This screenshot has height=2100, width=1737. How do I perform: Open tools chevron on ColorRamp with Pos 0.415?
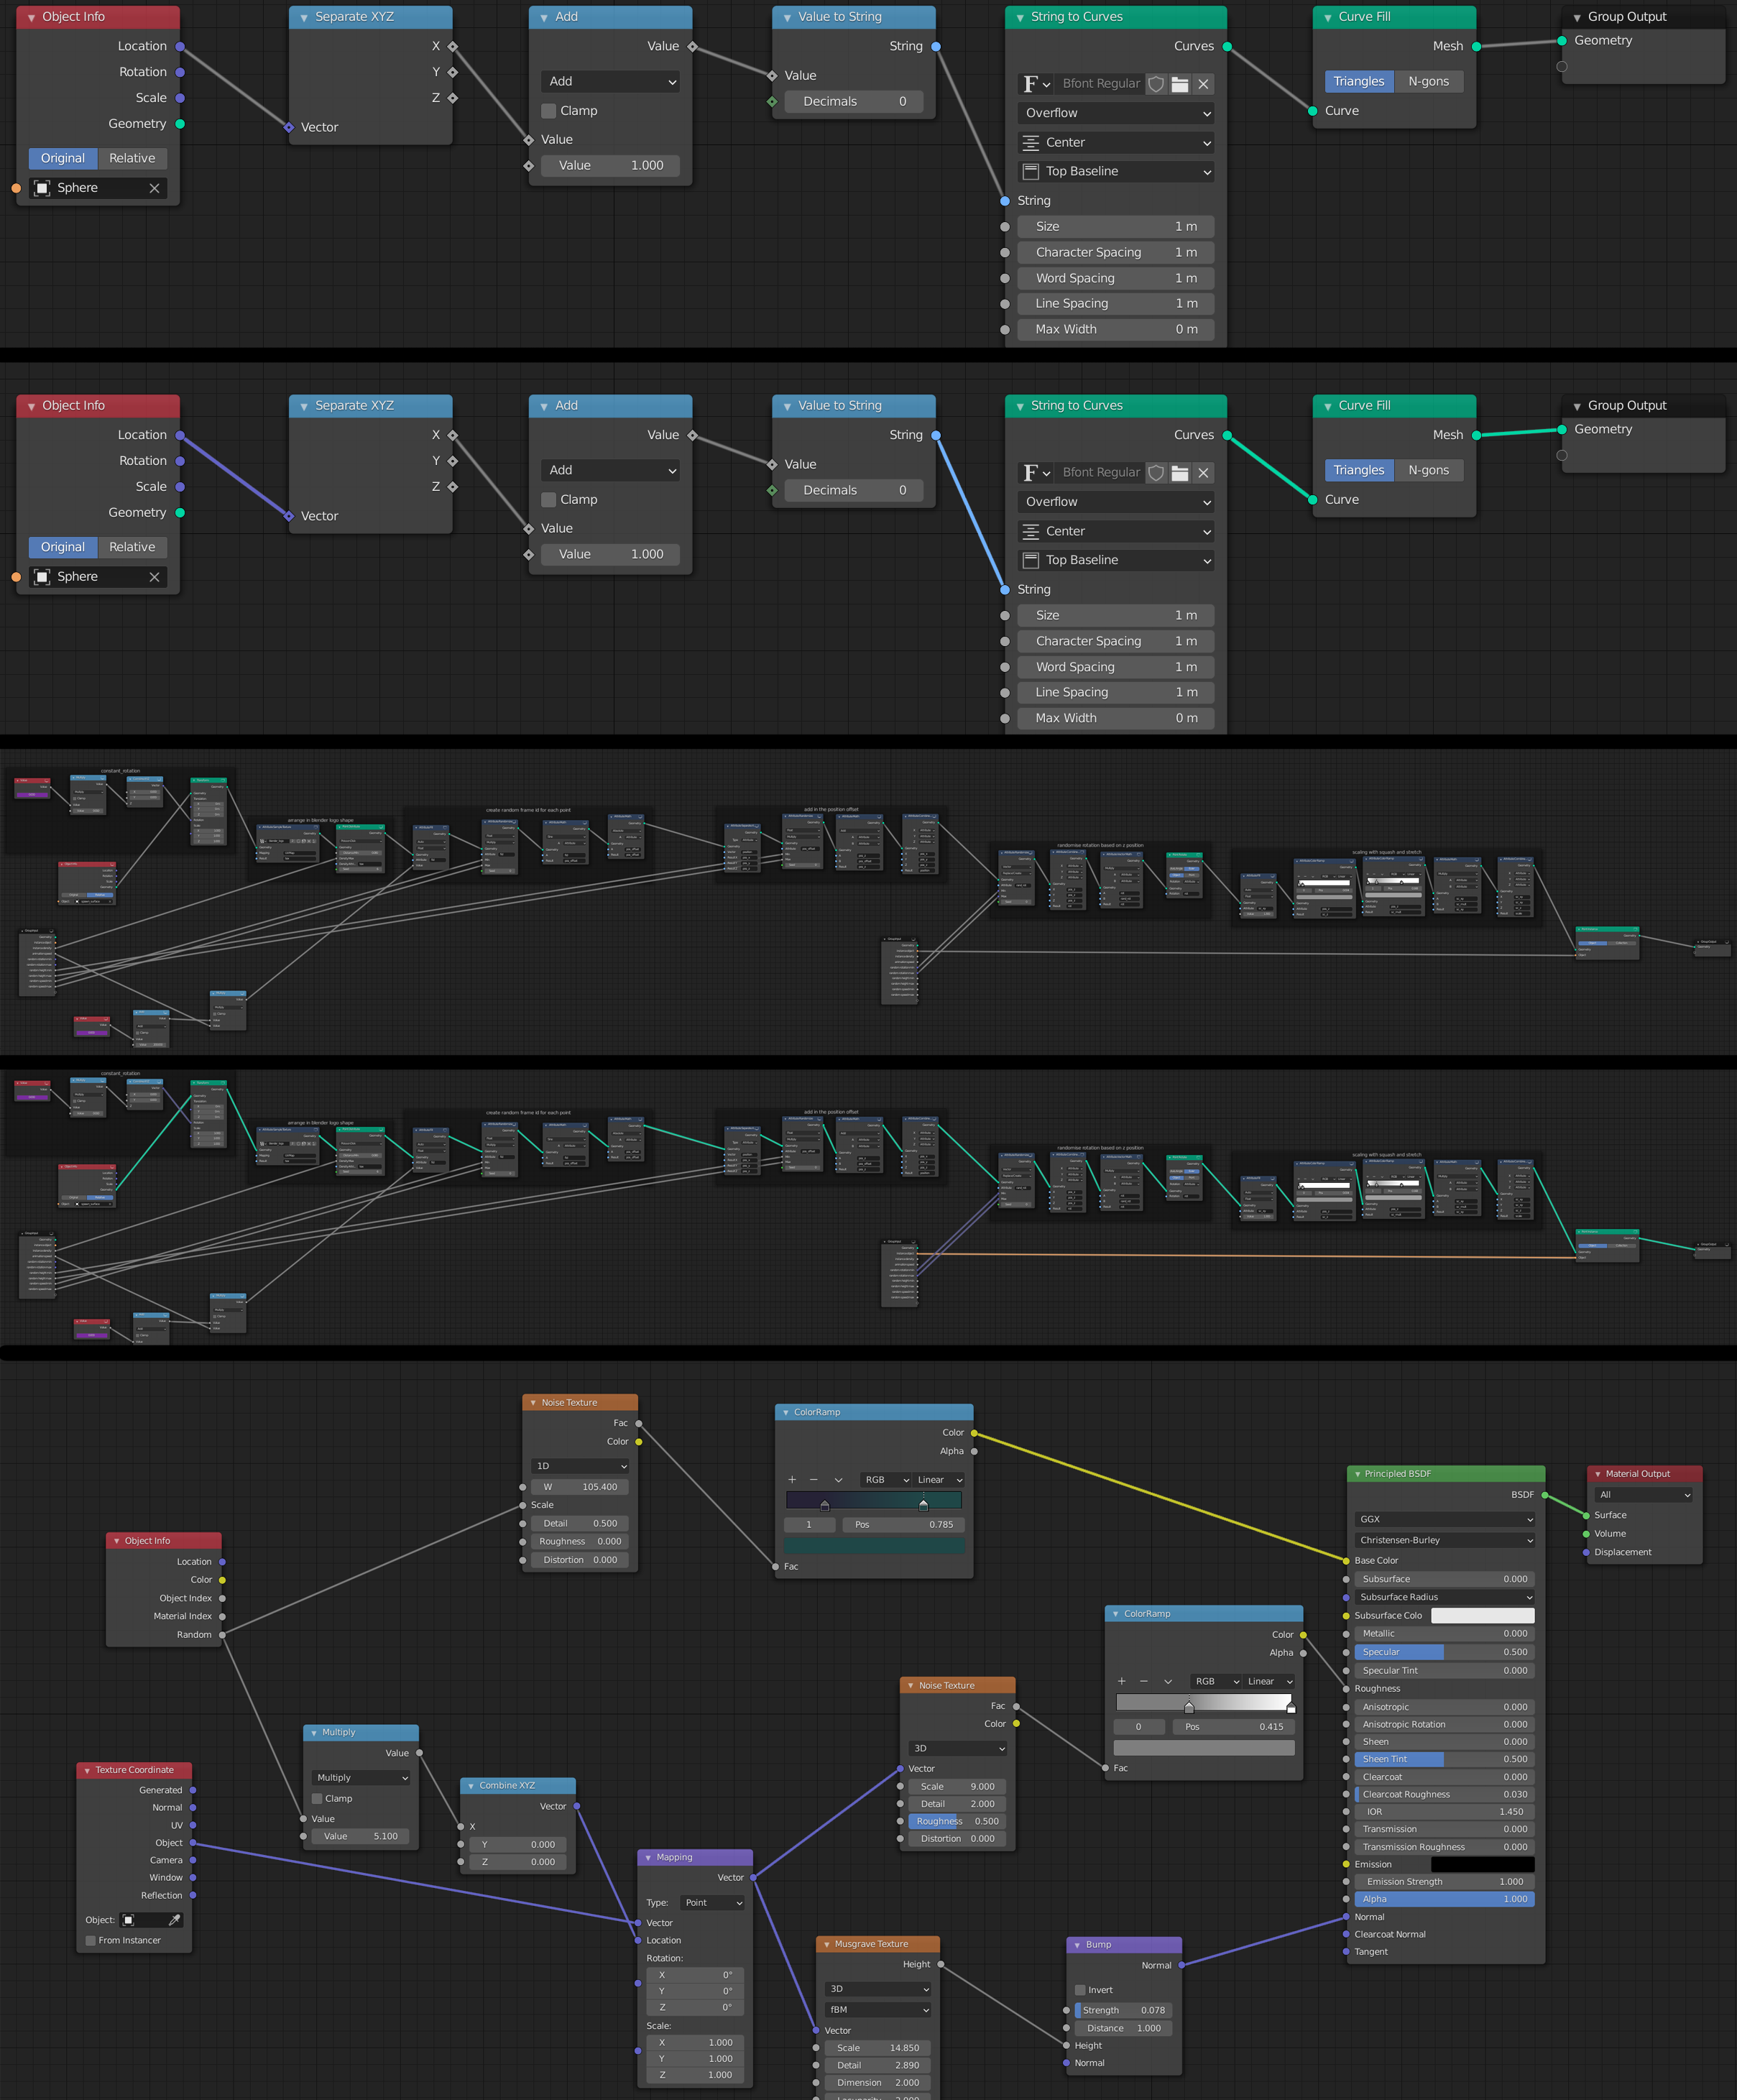pyautogui.click(x=1168, y=1681)
